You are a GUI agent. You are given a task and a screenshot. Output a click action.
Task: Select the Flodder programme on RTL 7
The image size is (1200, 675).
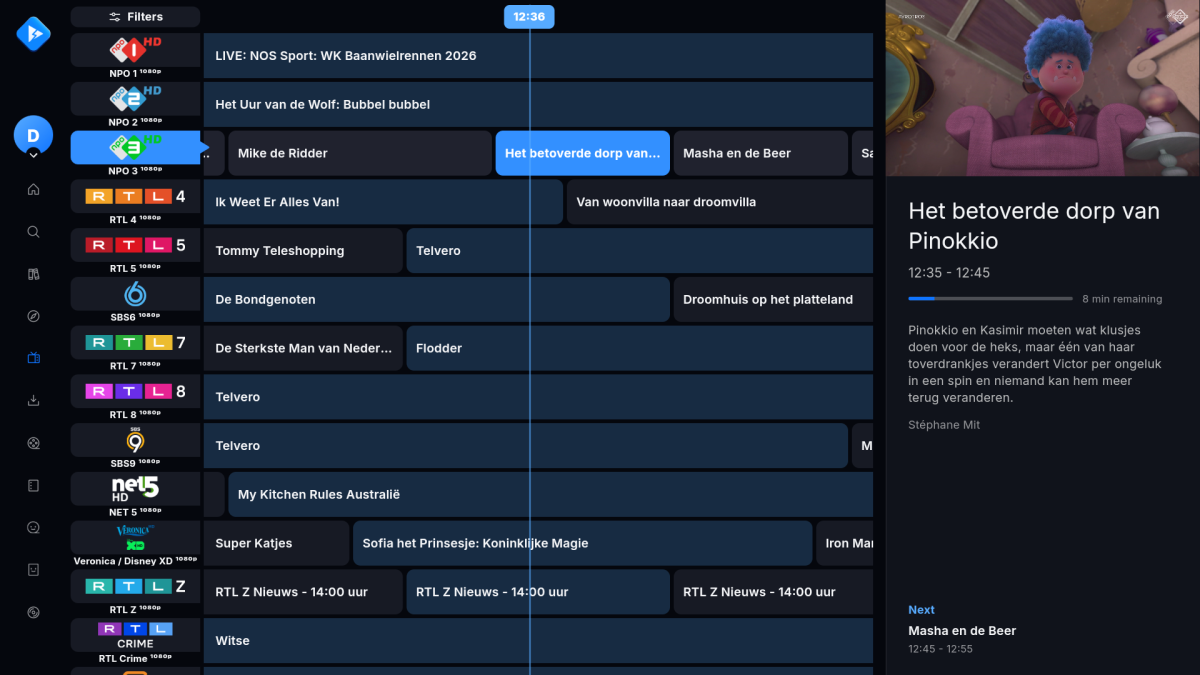(640, 349)
